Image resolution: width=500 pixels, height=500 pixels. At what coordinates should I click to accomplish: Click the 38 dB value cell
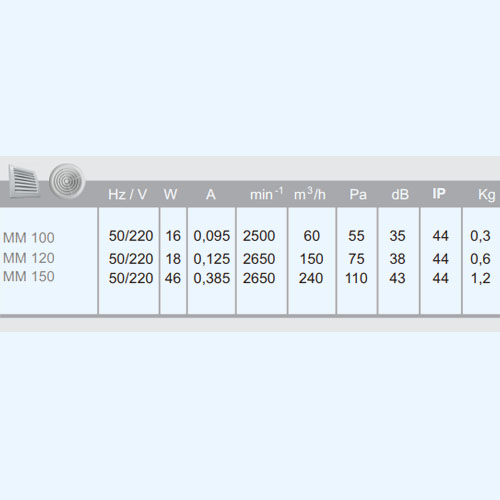[397, 259]
